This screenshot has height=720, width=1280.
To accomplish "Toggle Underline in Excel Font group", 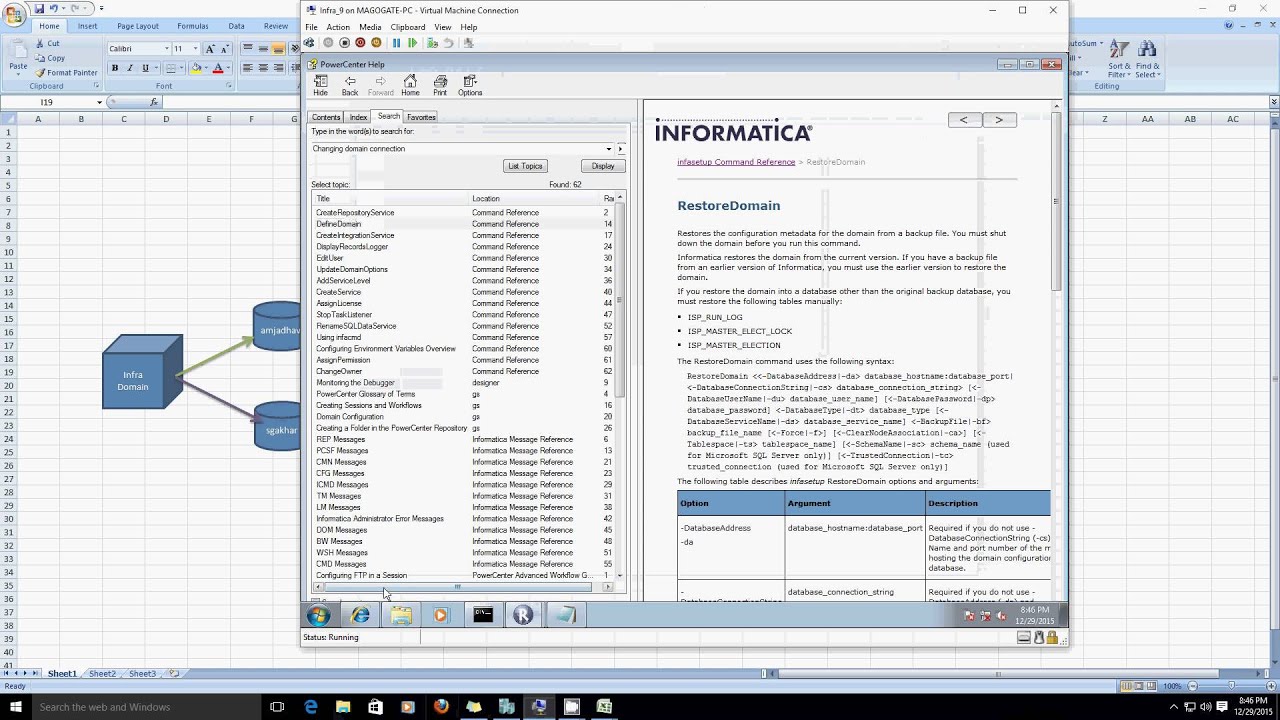I will tap(145, 68).
